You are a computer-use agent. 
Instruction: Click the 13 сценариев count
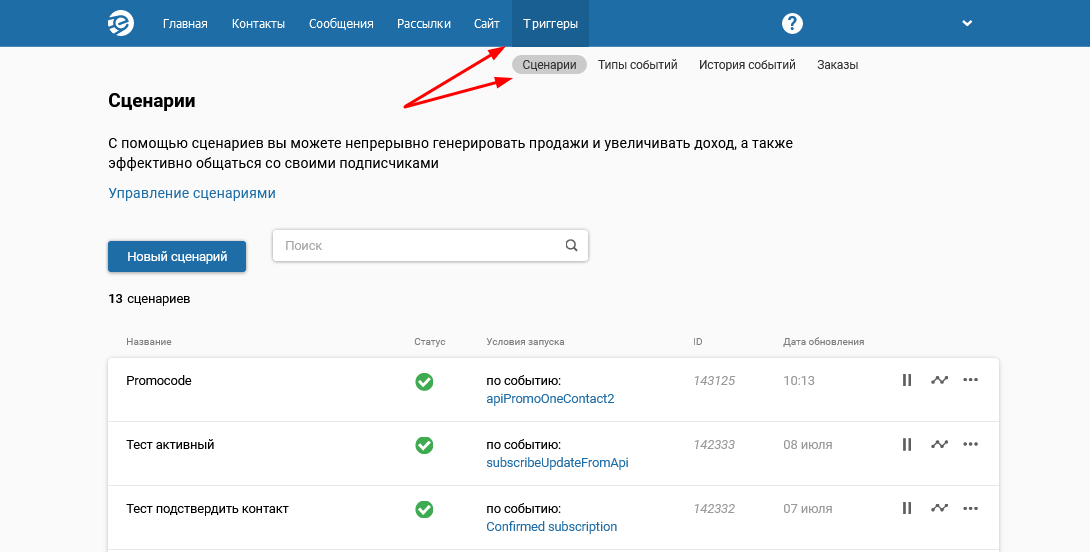pyautogui.click(x=149, y=299)
